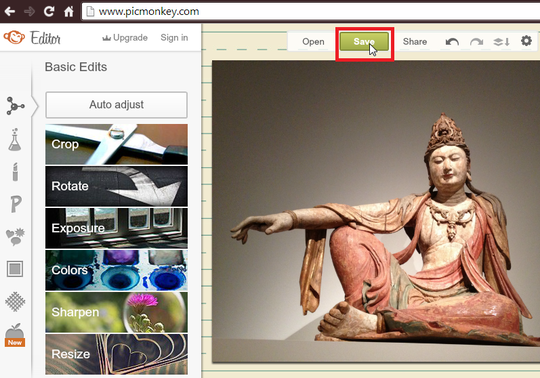The image size is (540, 378).
Task: Click the green Save button
Action: pos(364,42)
